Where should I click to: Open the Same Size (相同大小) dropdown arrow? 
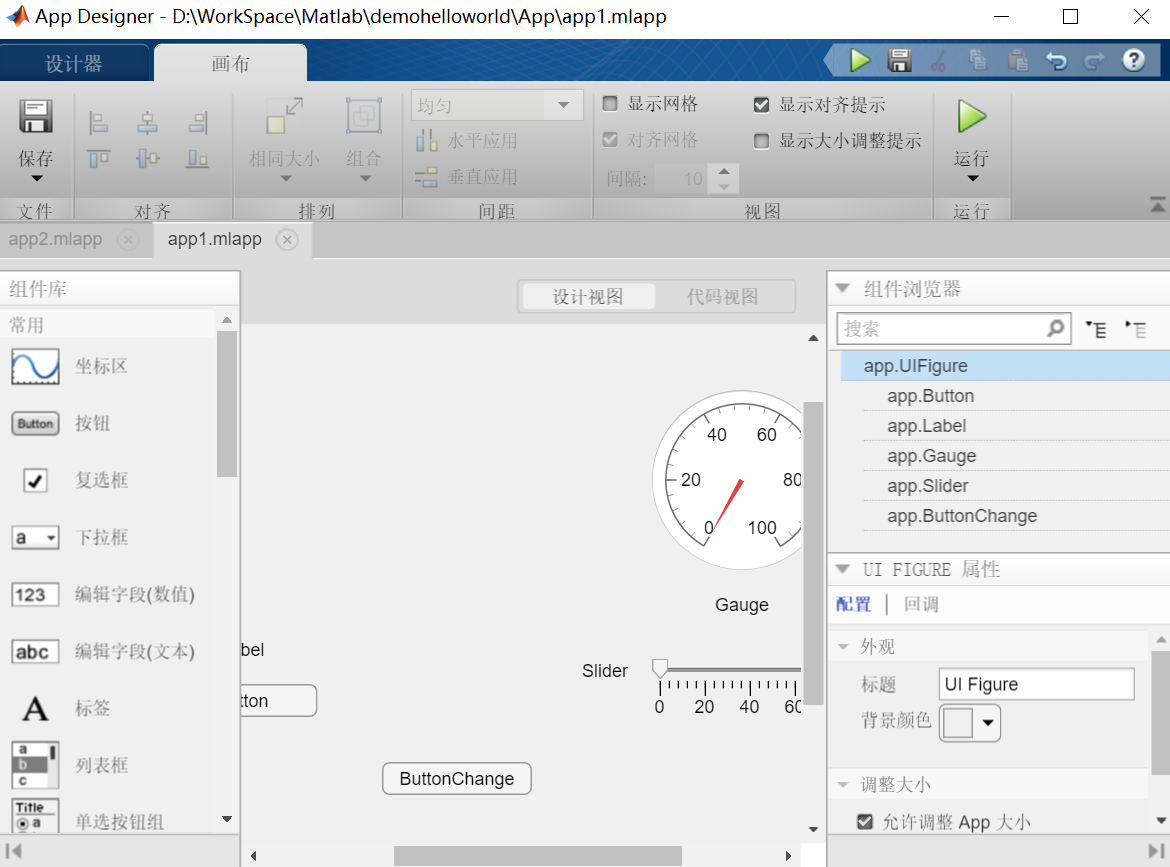286,179
